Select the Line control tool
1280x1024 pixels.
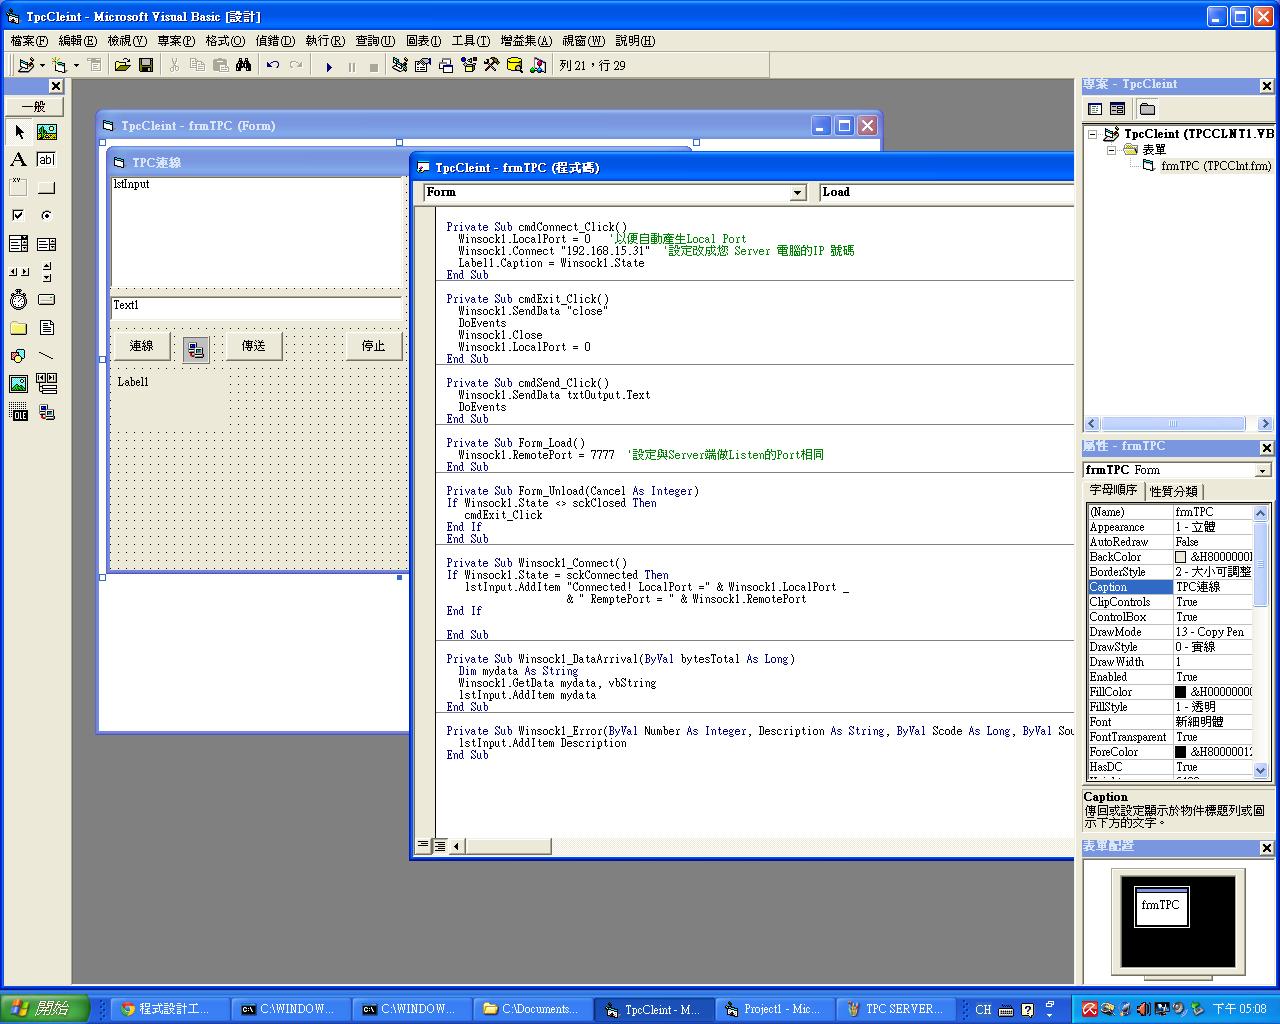point(47,356)
